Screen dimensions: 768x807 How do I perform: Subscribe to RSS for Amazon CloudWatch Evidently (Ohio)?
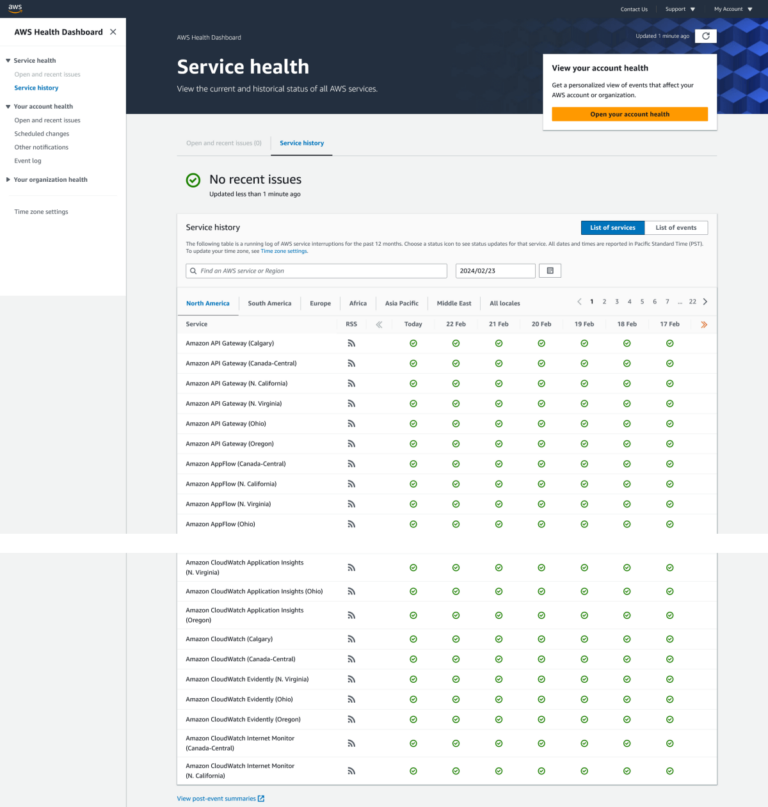(351, 698)
